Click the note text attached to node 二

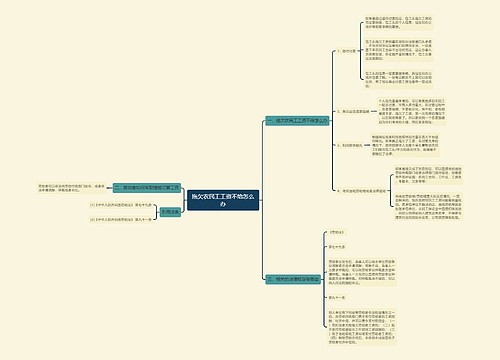(x=72, y=188)
